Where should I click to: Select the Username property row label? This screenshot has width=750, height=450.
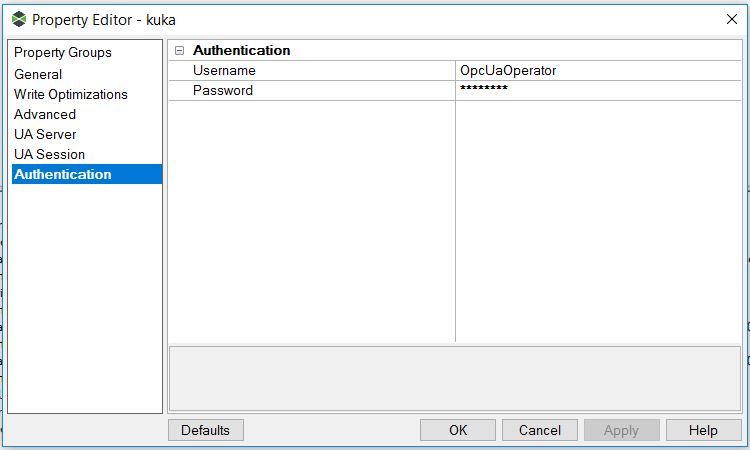(x=312, y=71)
